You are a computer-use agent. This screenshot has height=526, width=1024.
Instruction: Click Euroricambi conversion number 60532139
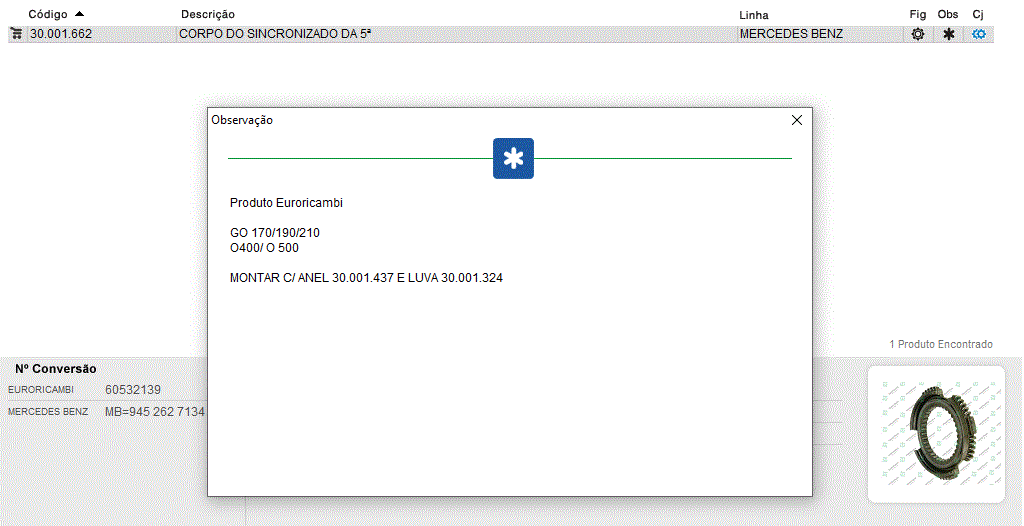pyautogui.click(x=133, y=390)
